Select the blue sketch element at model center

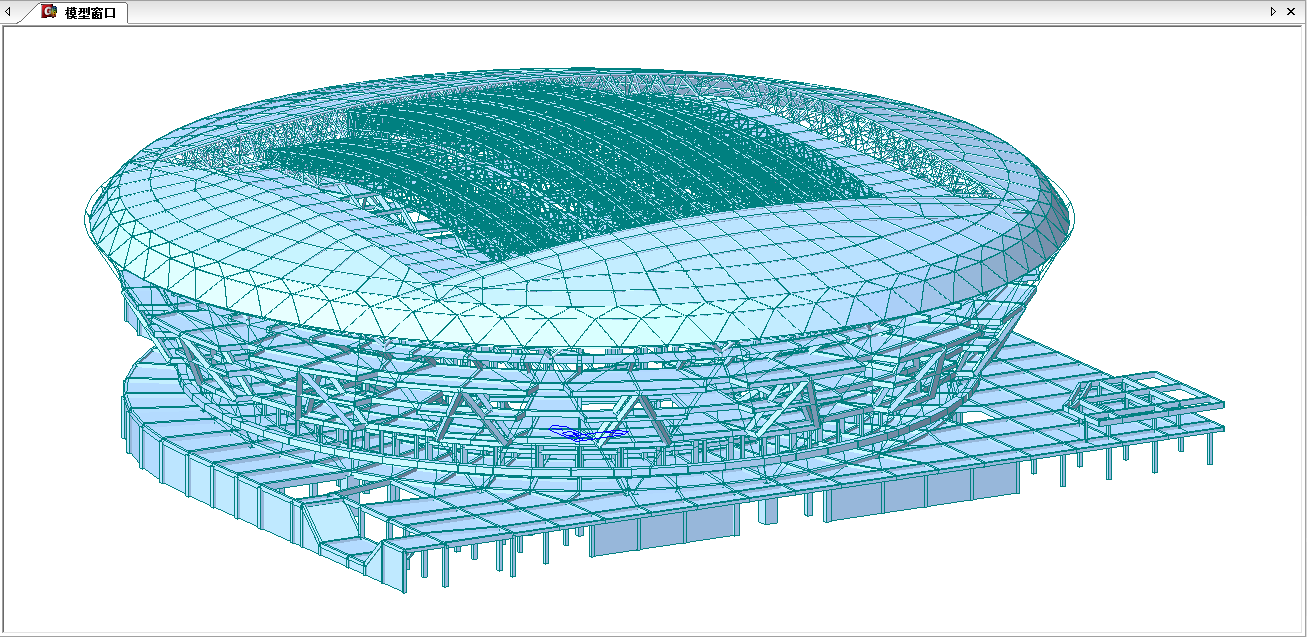tap(585, 434)
